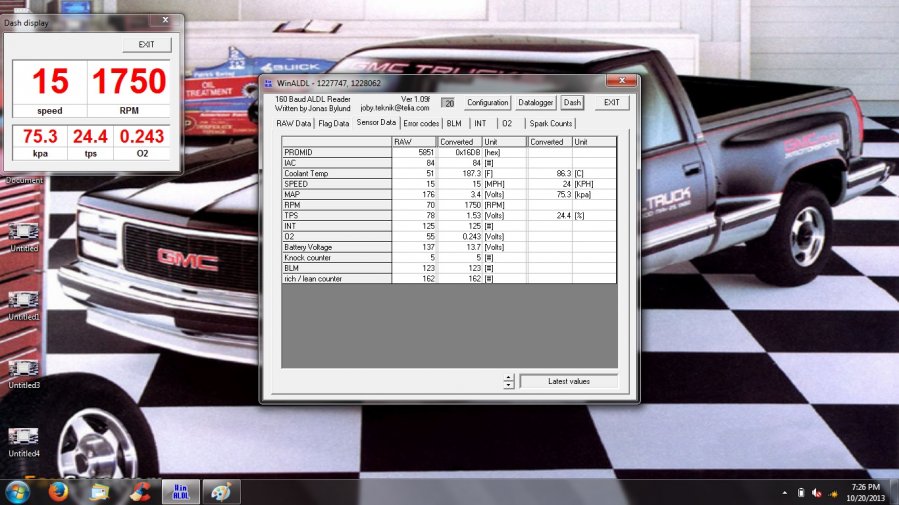Click the network tray icon

[x=833, y=493]
